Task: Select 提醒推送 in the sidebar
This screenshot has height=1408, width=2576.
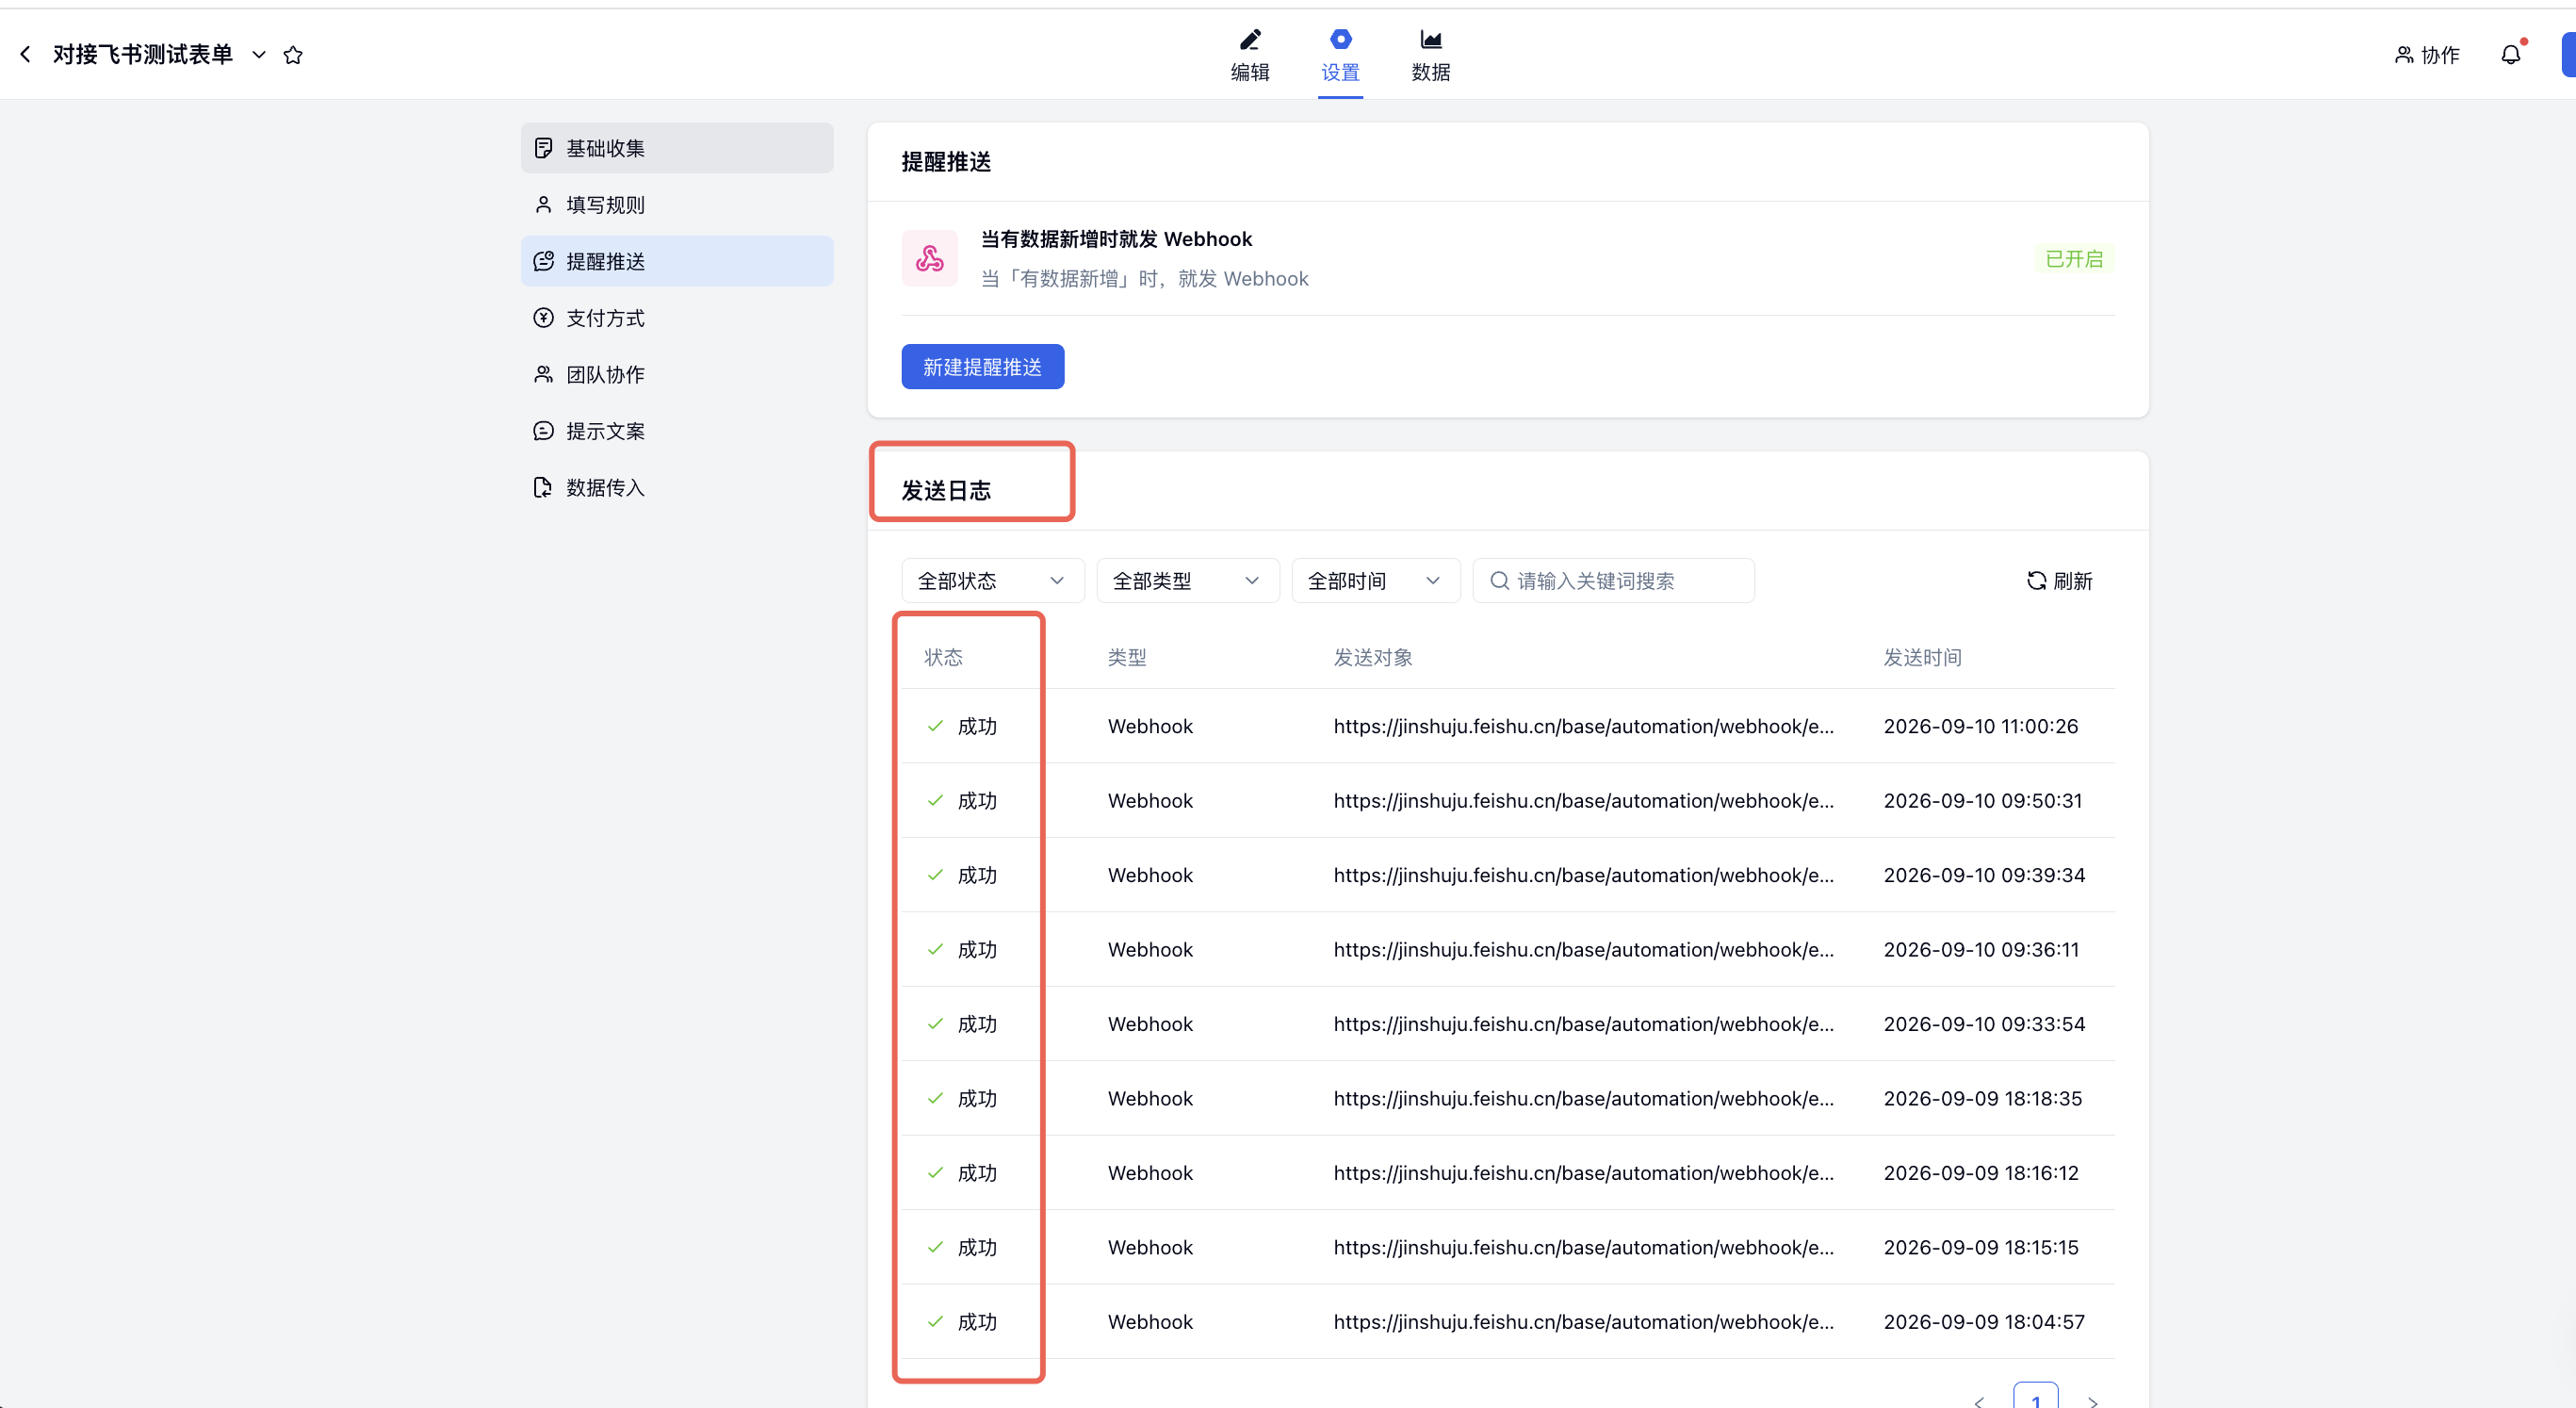Action: point(677,261)
